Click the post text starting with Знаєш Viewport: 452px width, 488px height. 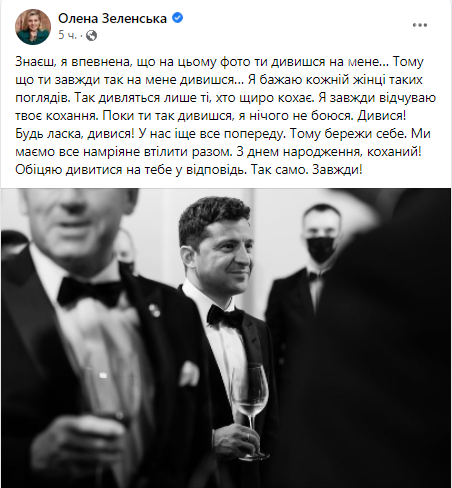[226, 116]
